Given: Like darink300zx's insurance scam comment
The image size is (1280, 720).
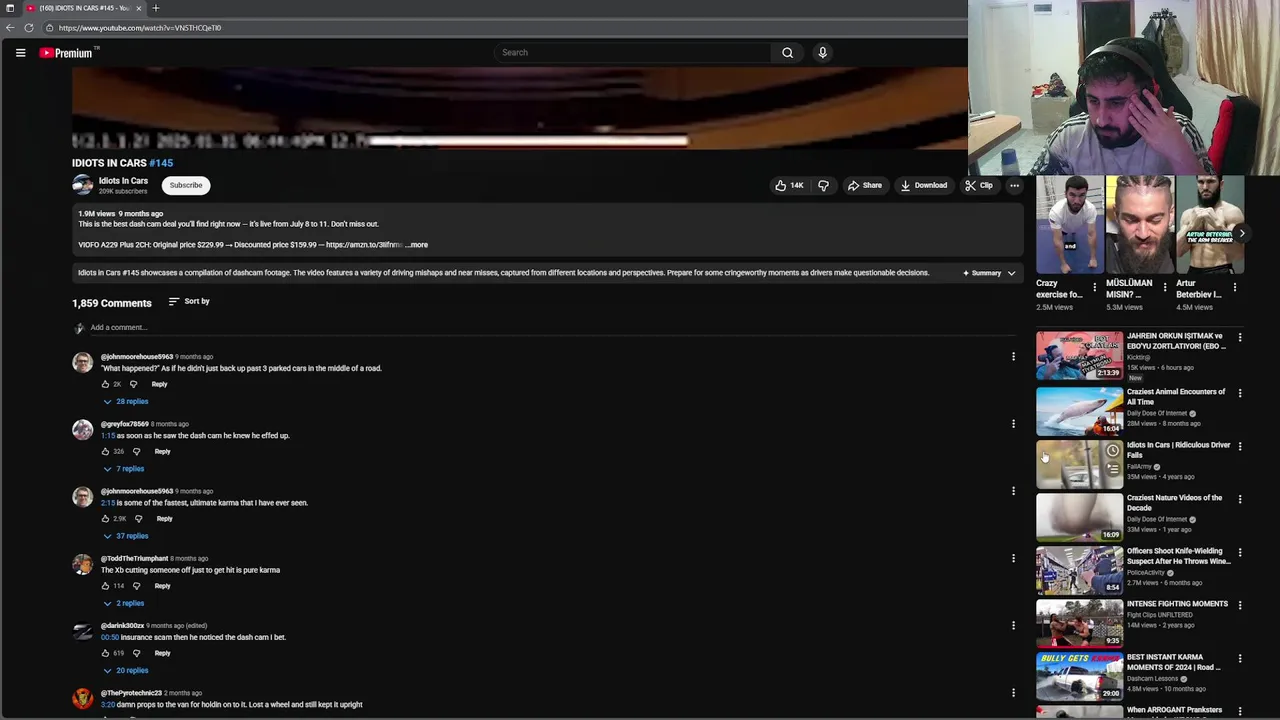Looking at the screenshot, I should click(105, 653).
